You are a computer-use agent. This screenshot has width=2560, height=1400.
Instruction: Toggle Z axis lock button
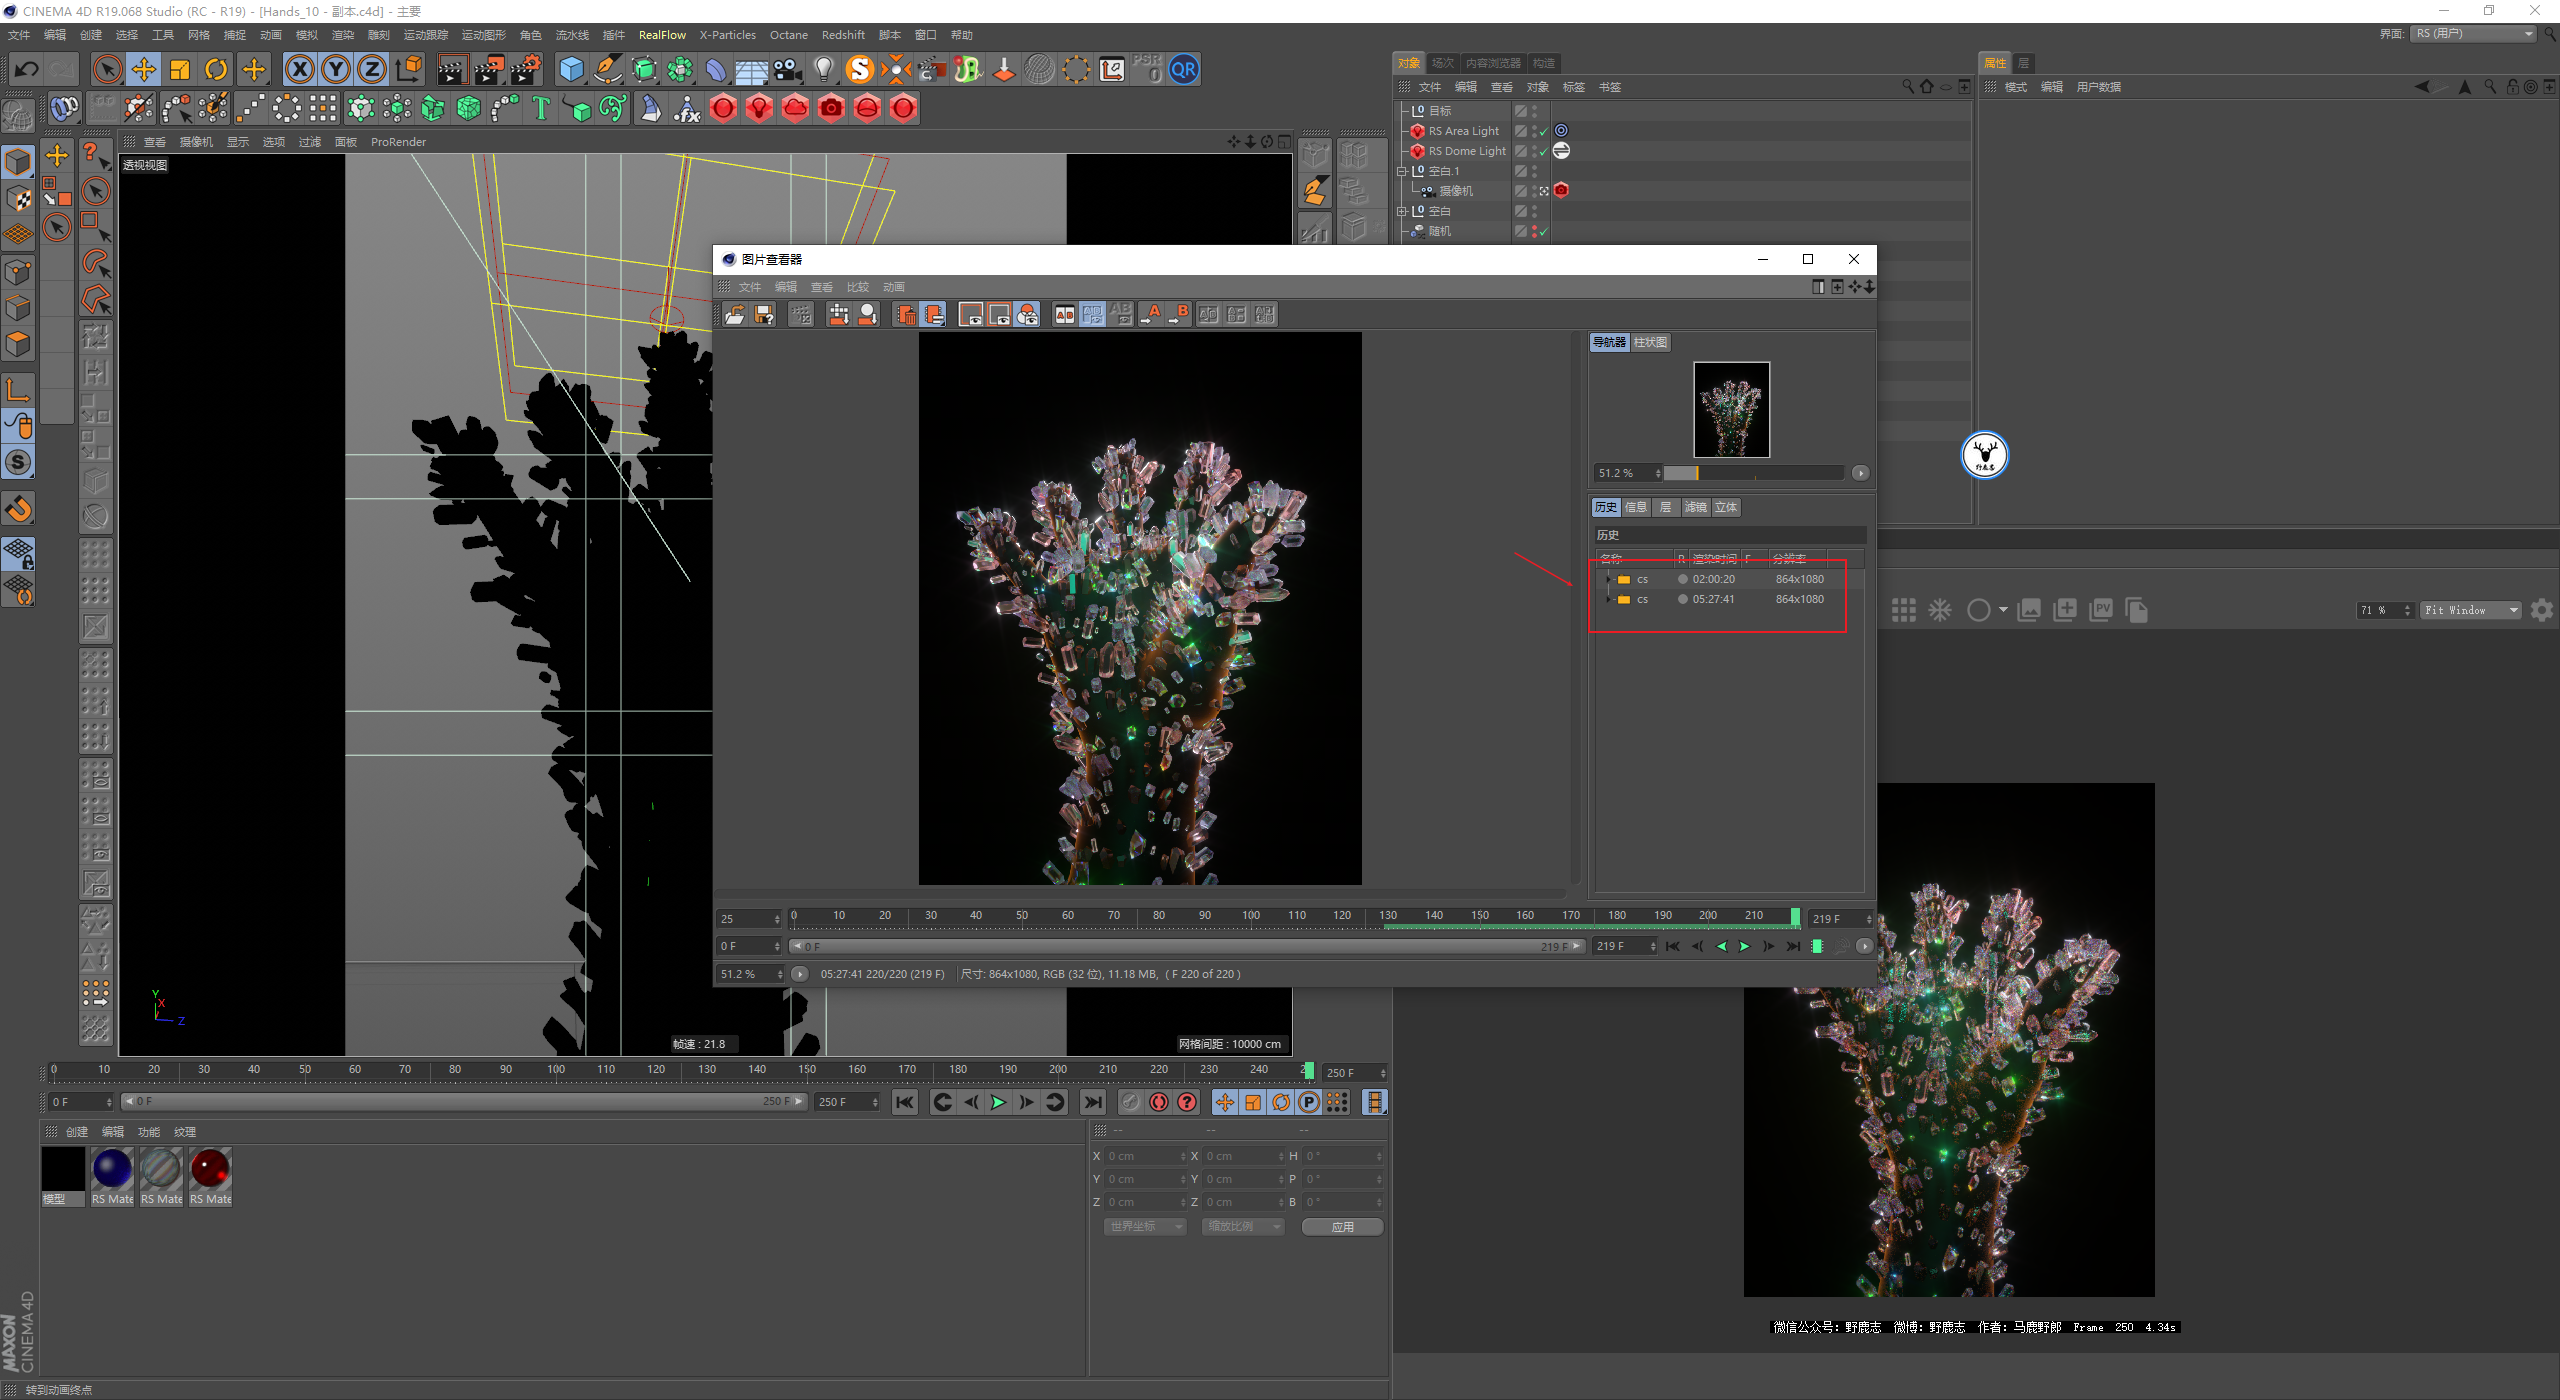pyautogui.click(x=372, y=69)
